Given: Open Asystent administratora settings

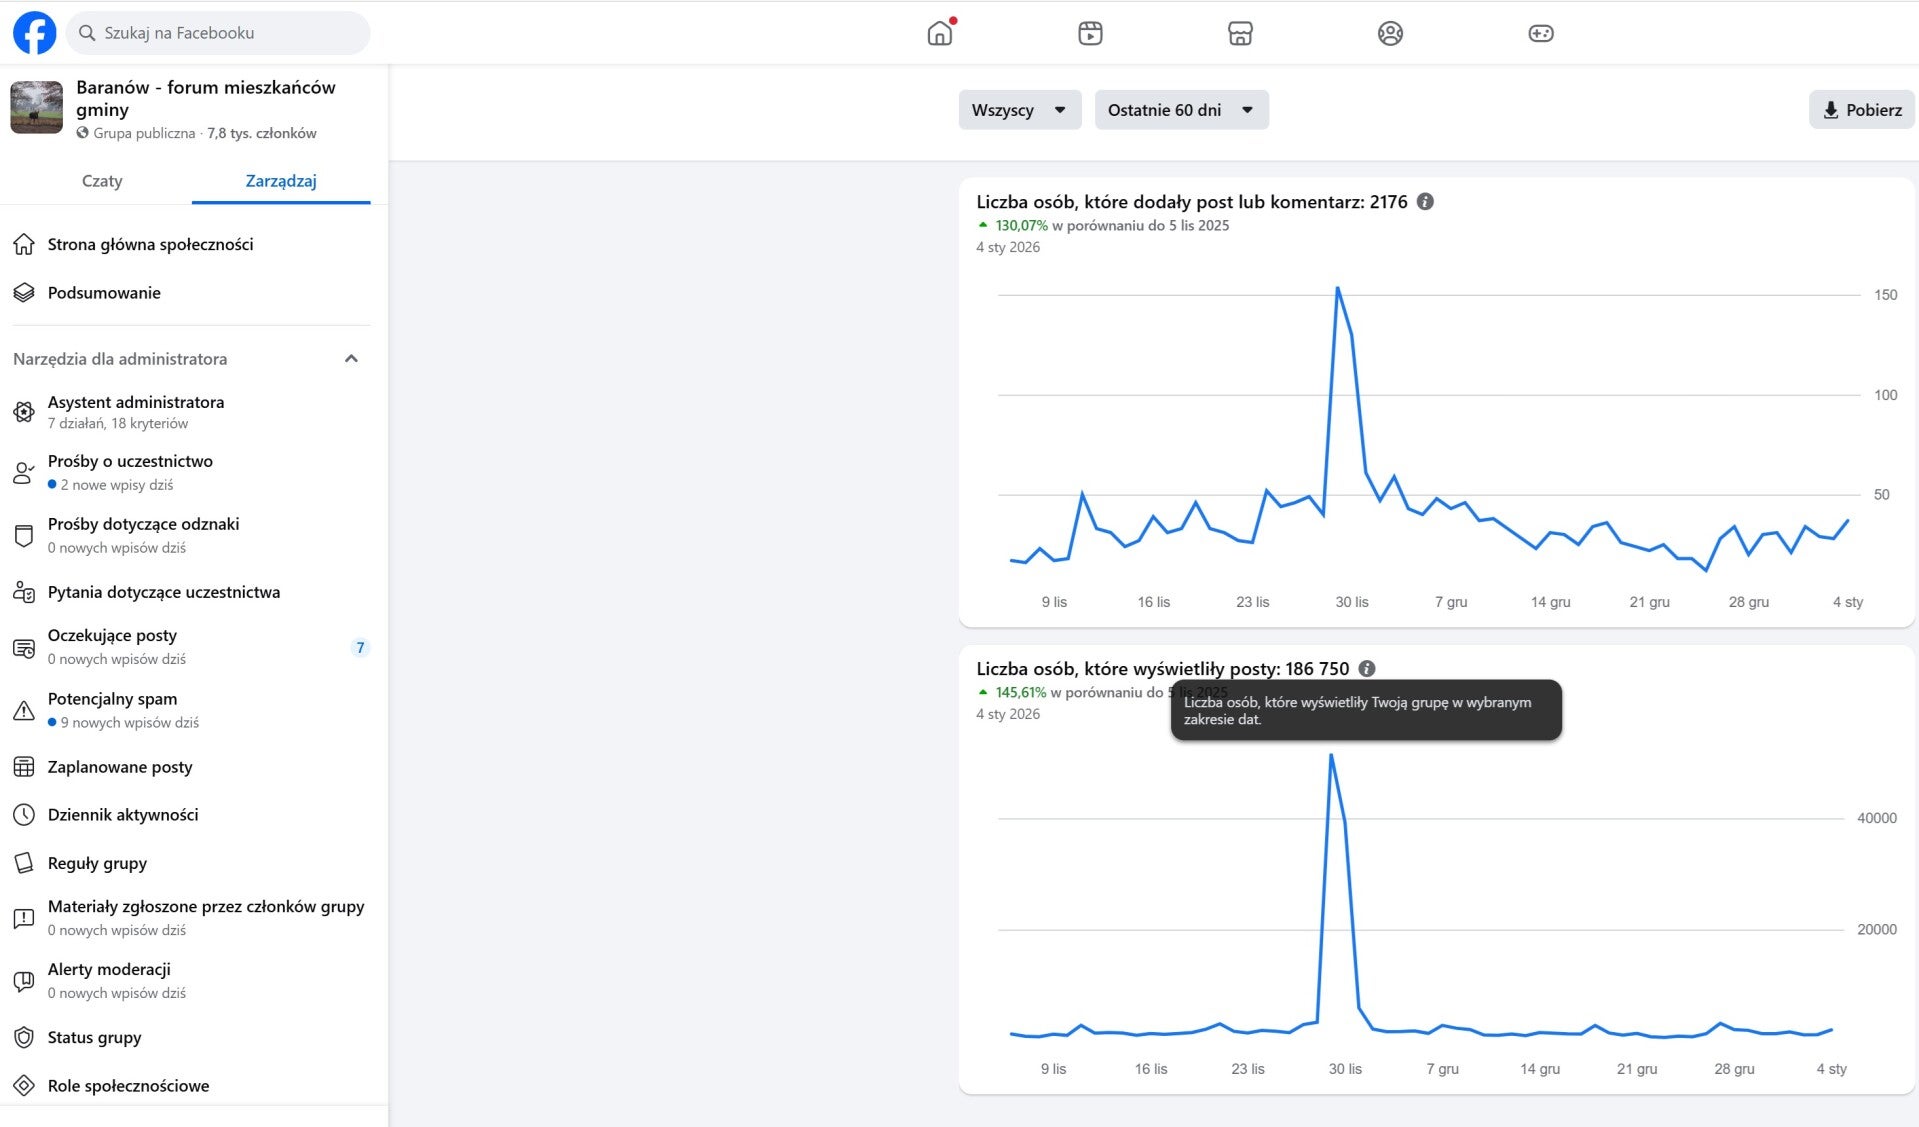Looking at the screenshot, I should point(136,411).
